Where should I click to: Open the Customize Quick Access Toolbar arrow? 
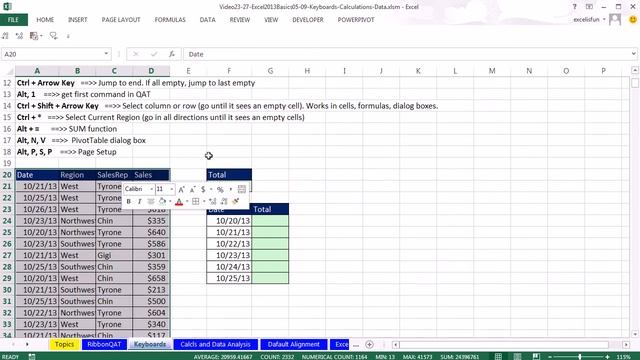pyautogui.click(x=68, y=37)
